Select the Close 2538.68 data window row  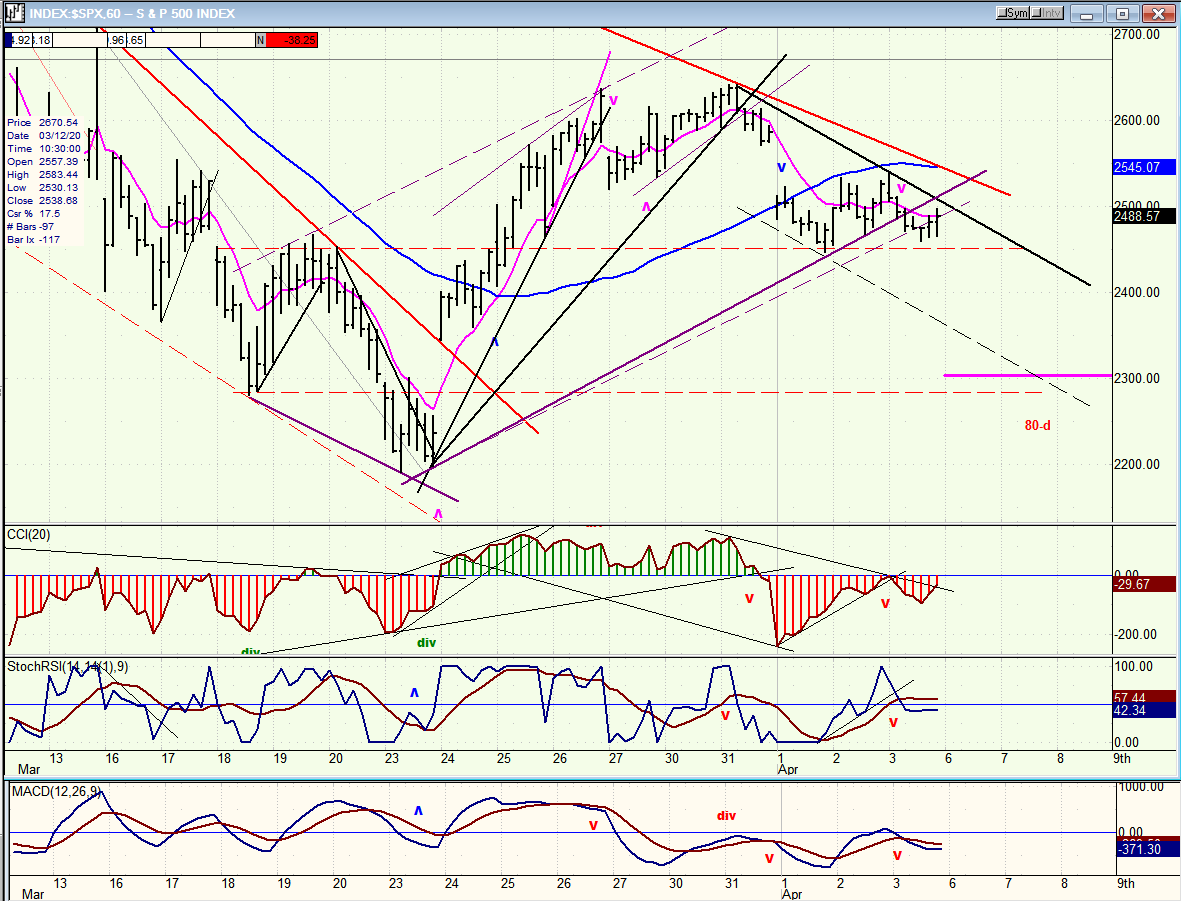click(x=43, y=200)
